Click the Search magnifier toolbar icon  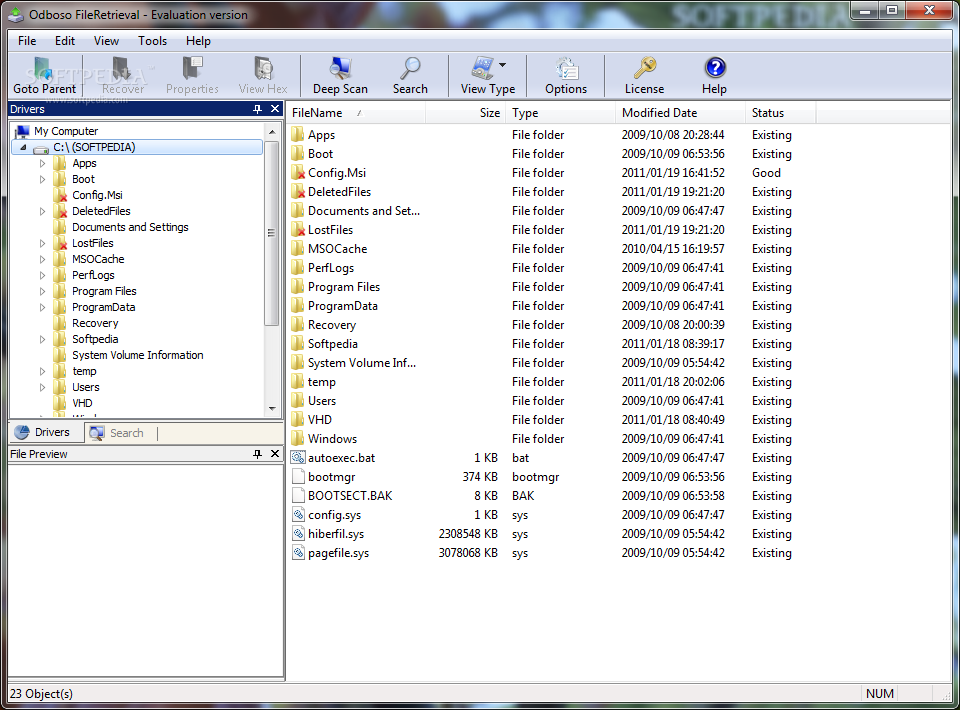pos(410,69)
